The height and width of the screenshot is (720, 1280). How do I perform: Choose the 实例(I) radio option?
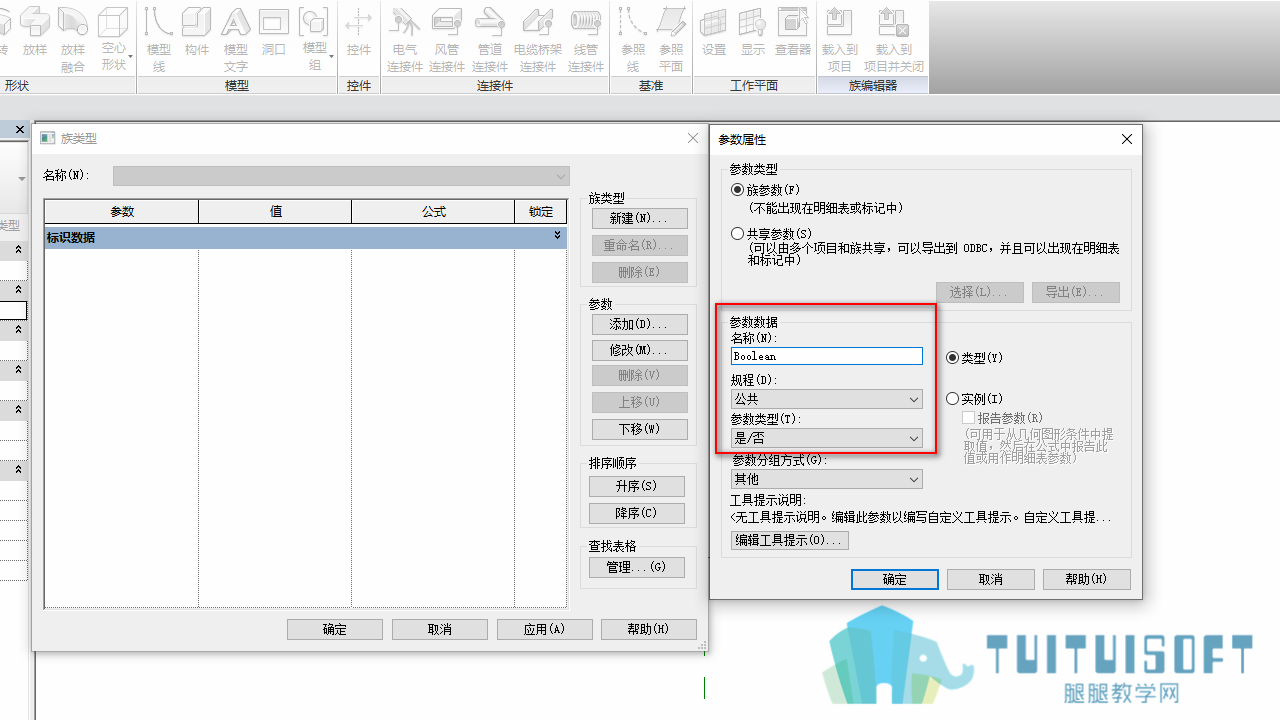(953, 399)
